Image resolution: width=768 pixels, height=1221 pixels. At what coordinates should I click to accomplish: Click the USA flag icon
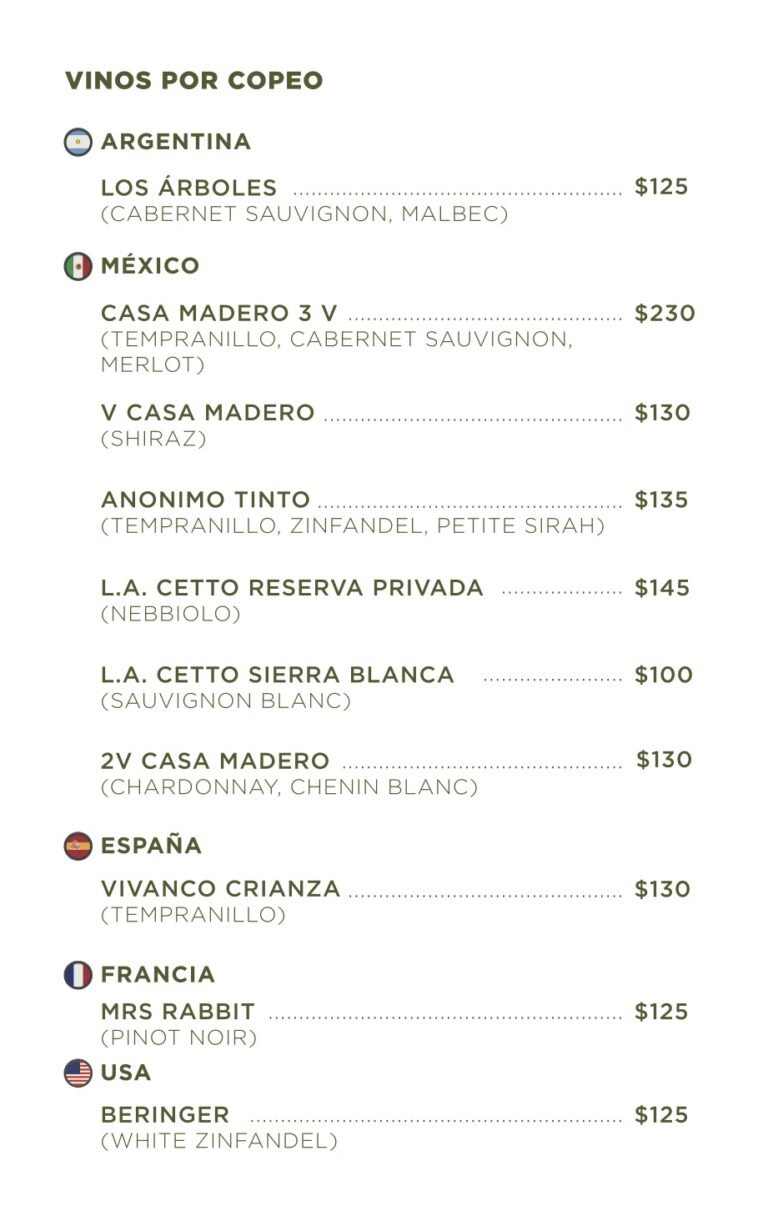(78, 1073)
